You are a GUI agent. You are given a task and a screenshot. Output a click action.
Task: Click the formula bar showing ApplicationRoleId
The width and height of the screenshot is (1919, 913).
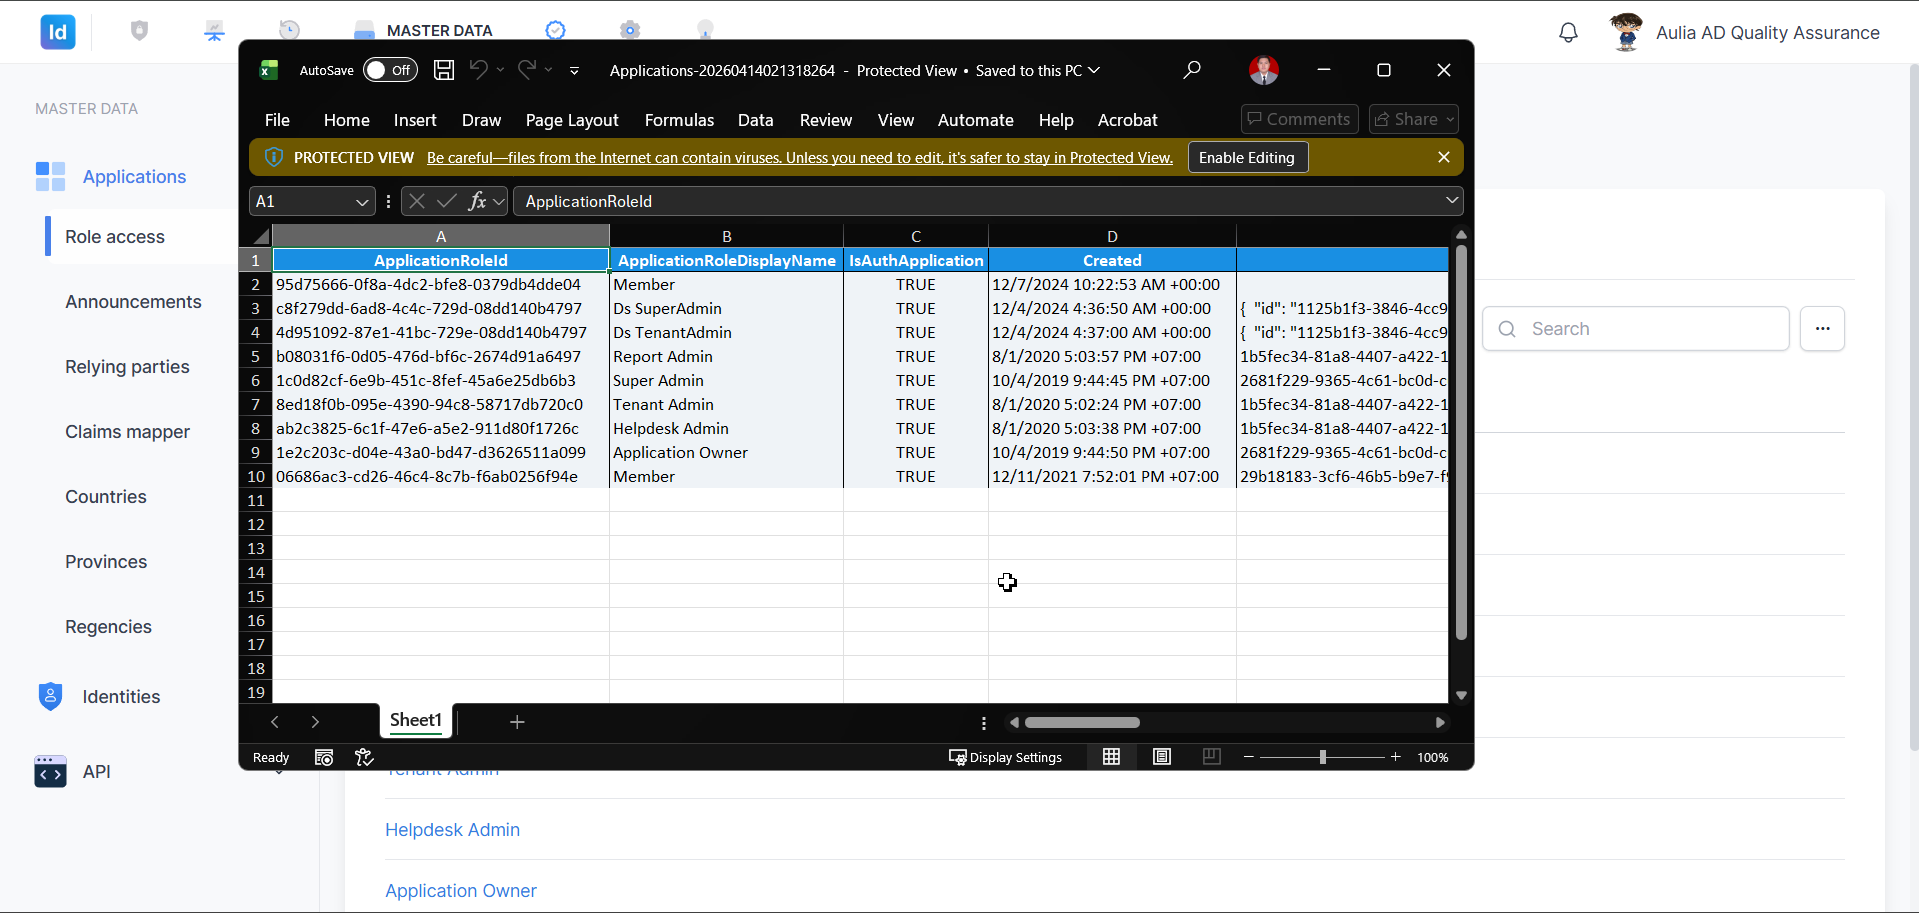(988, 201)
